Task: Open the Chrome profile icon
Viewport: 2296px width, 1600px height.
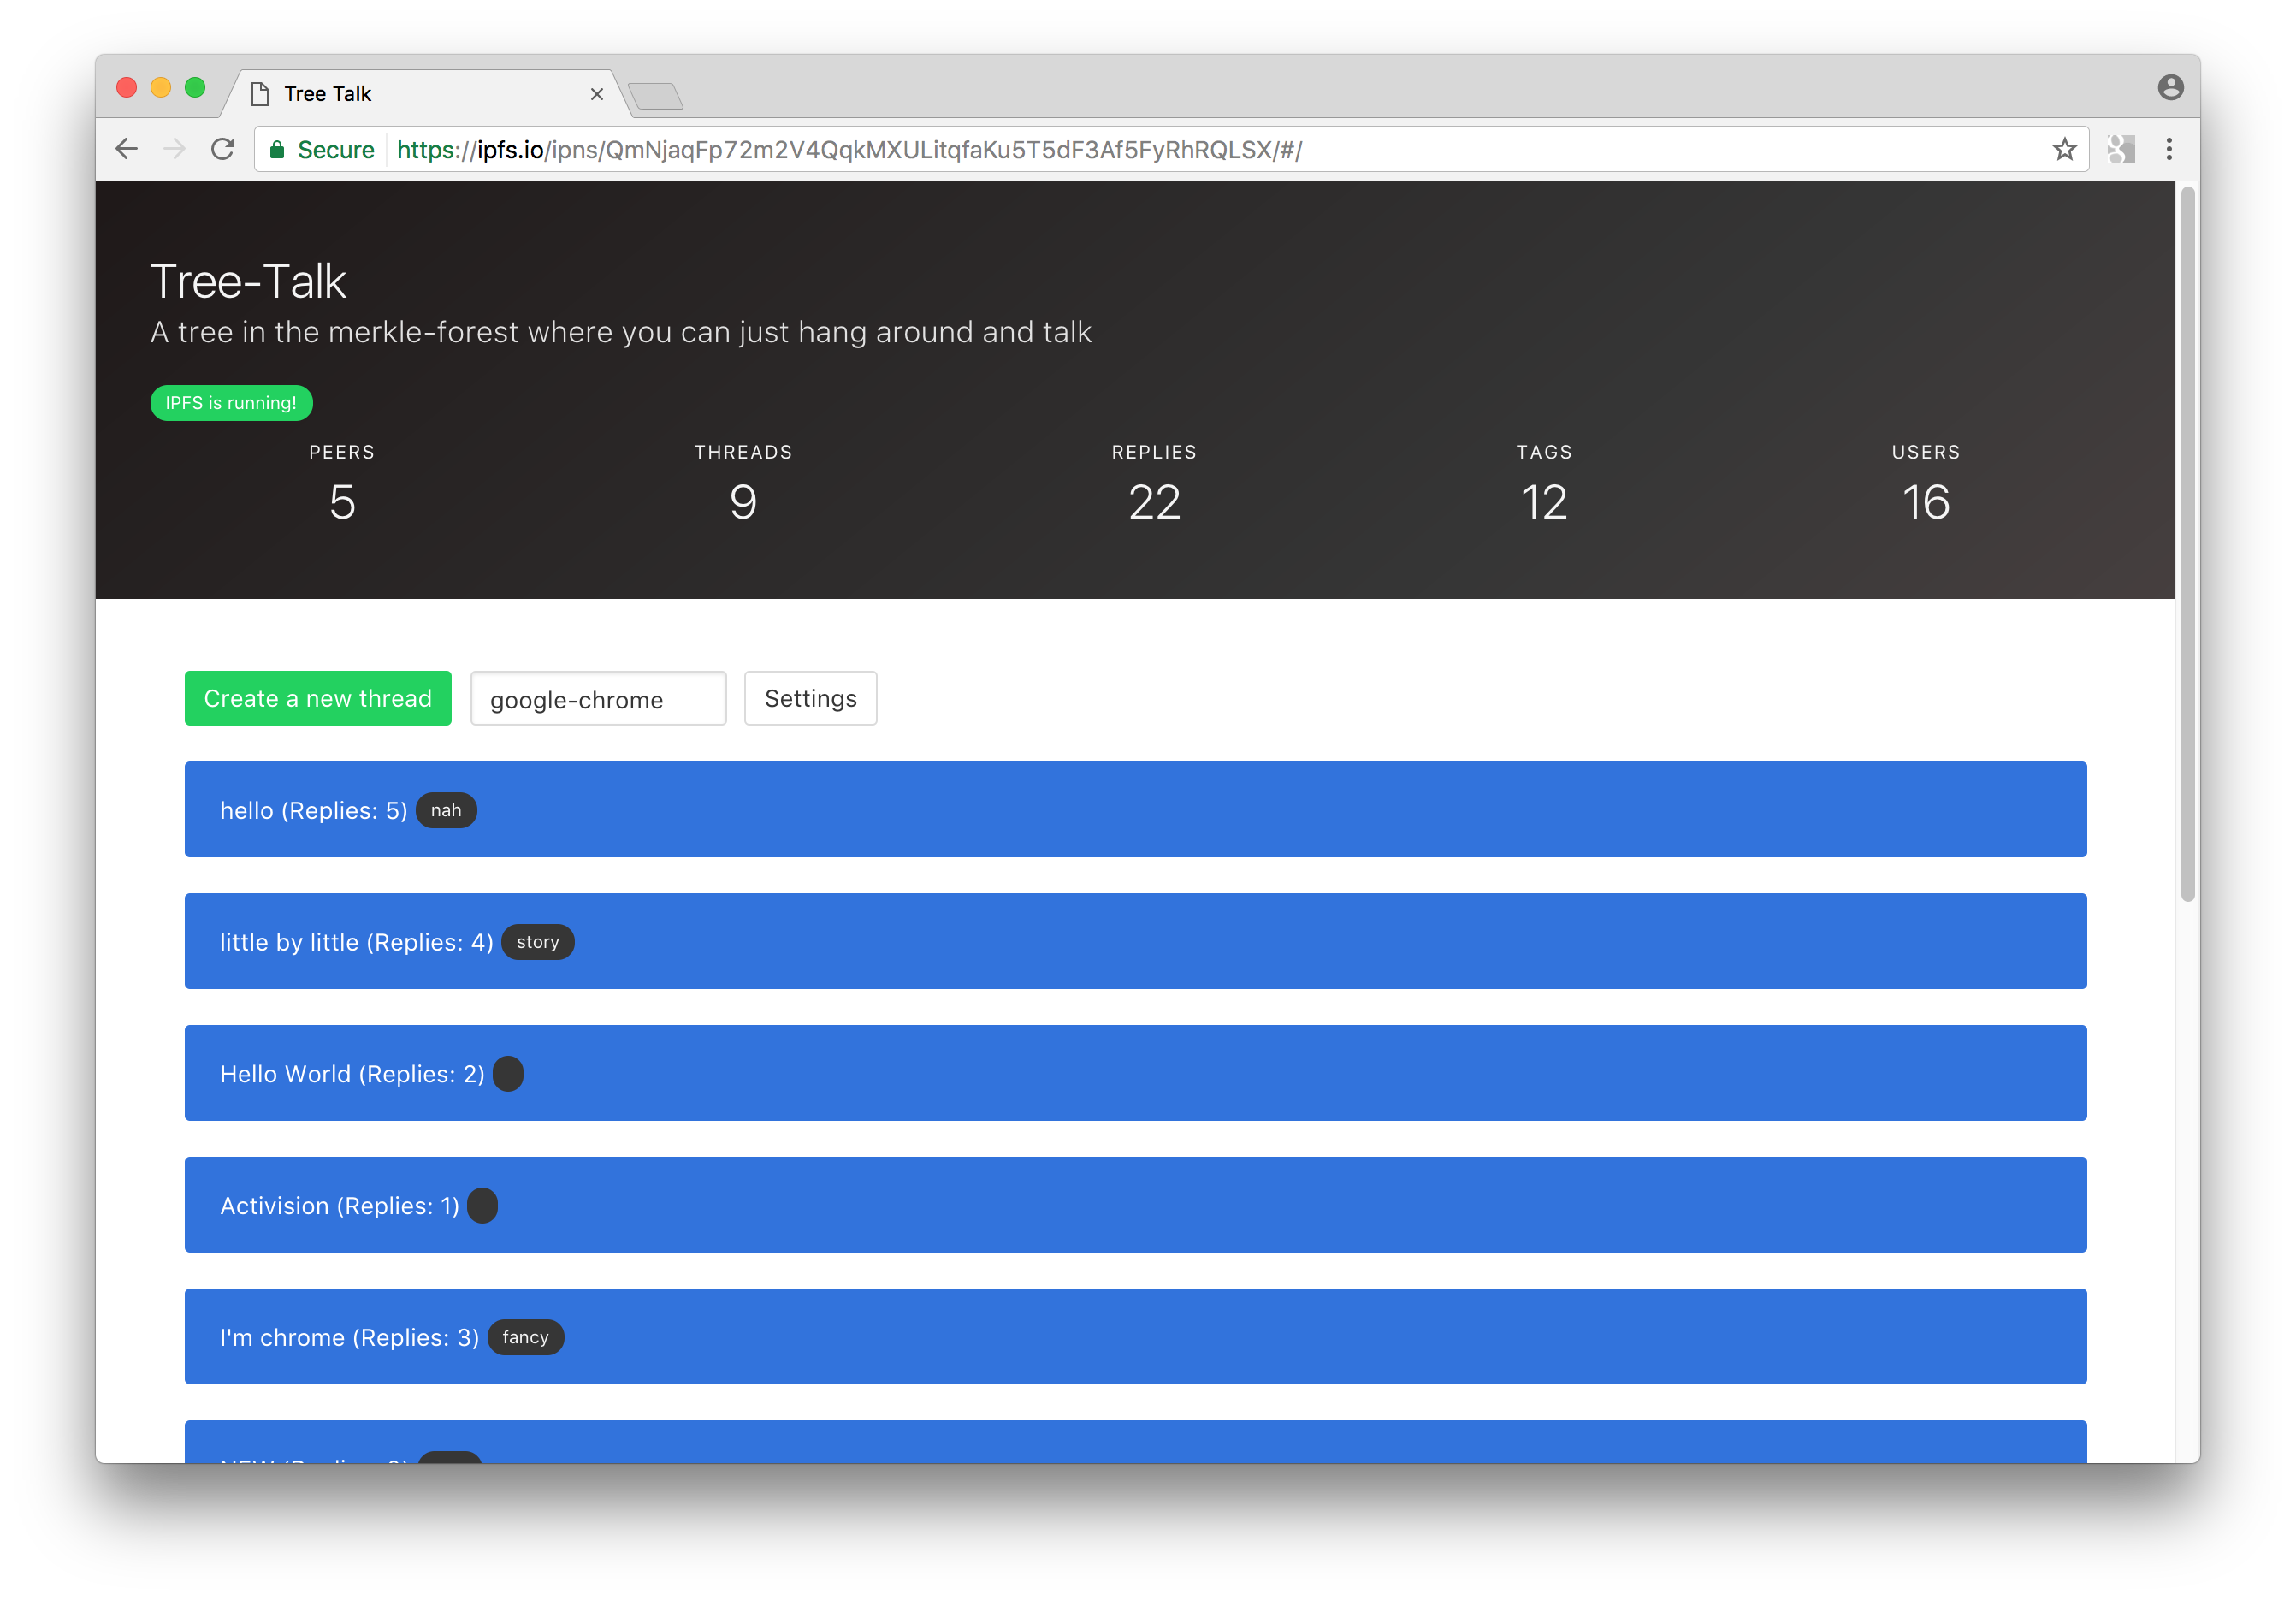Action: (x=2170, y=88)
